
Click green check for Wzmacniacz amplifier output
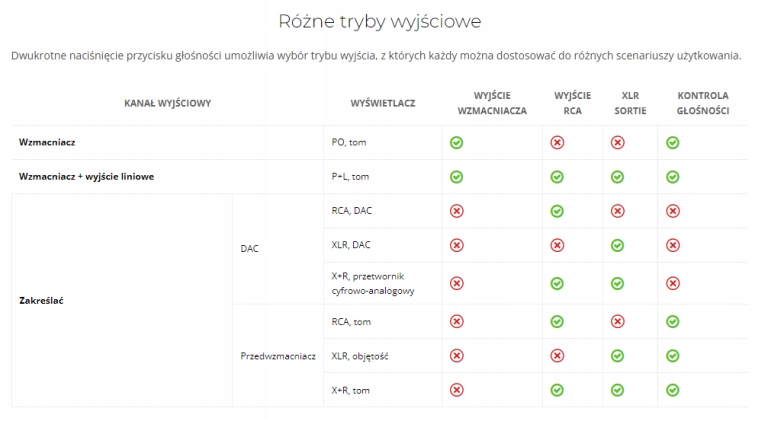point(456,143)
